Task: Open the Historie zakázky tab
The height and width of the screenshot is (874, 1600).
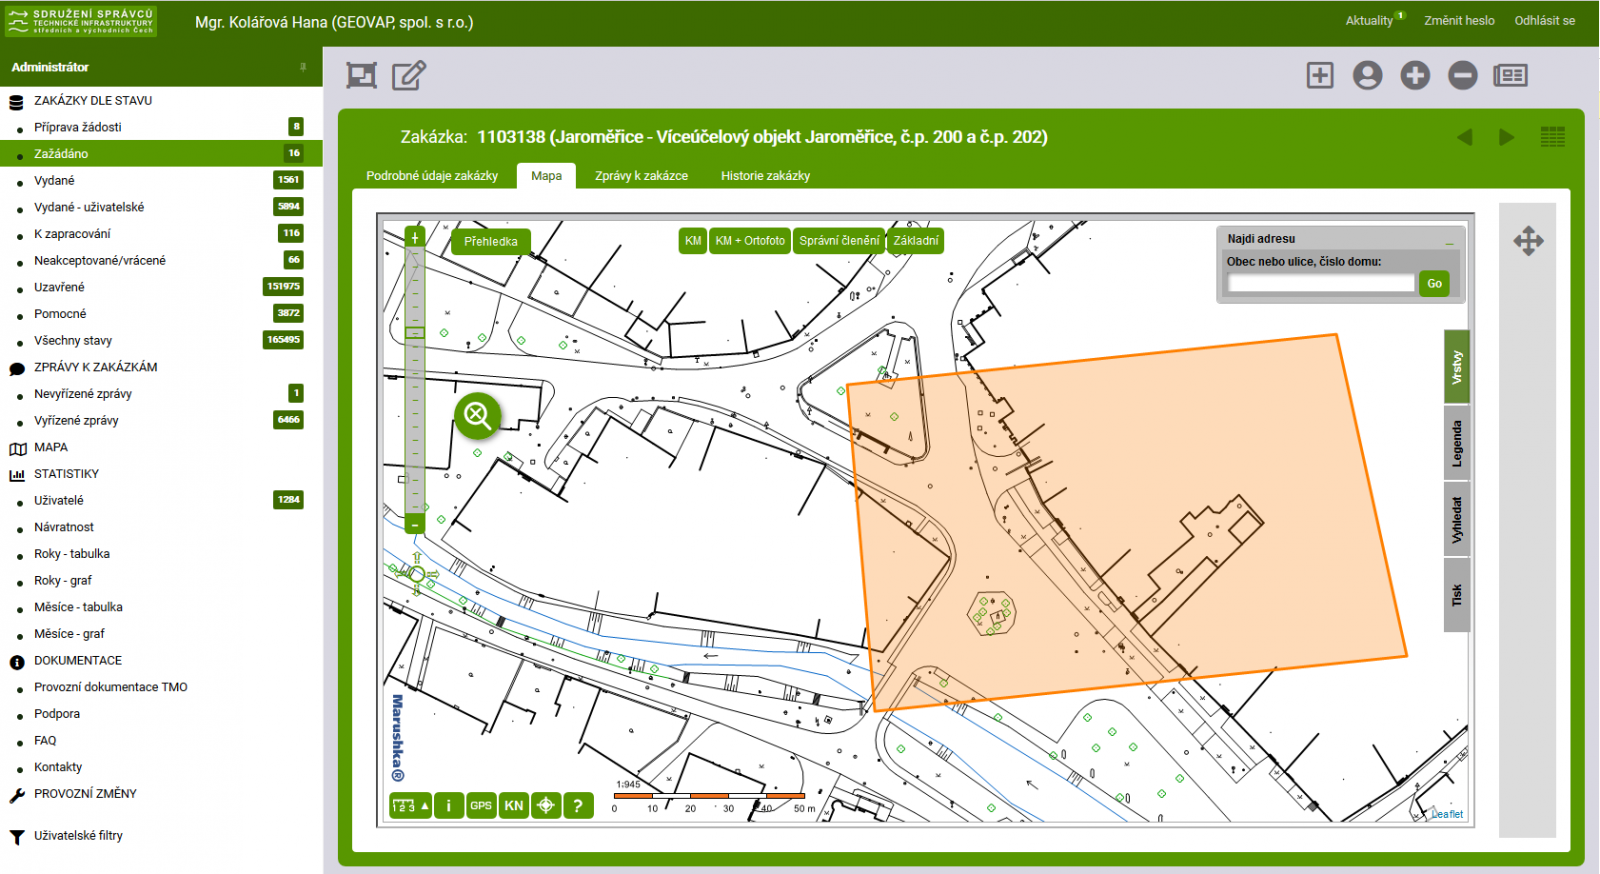Action: click(765, 176)
